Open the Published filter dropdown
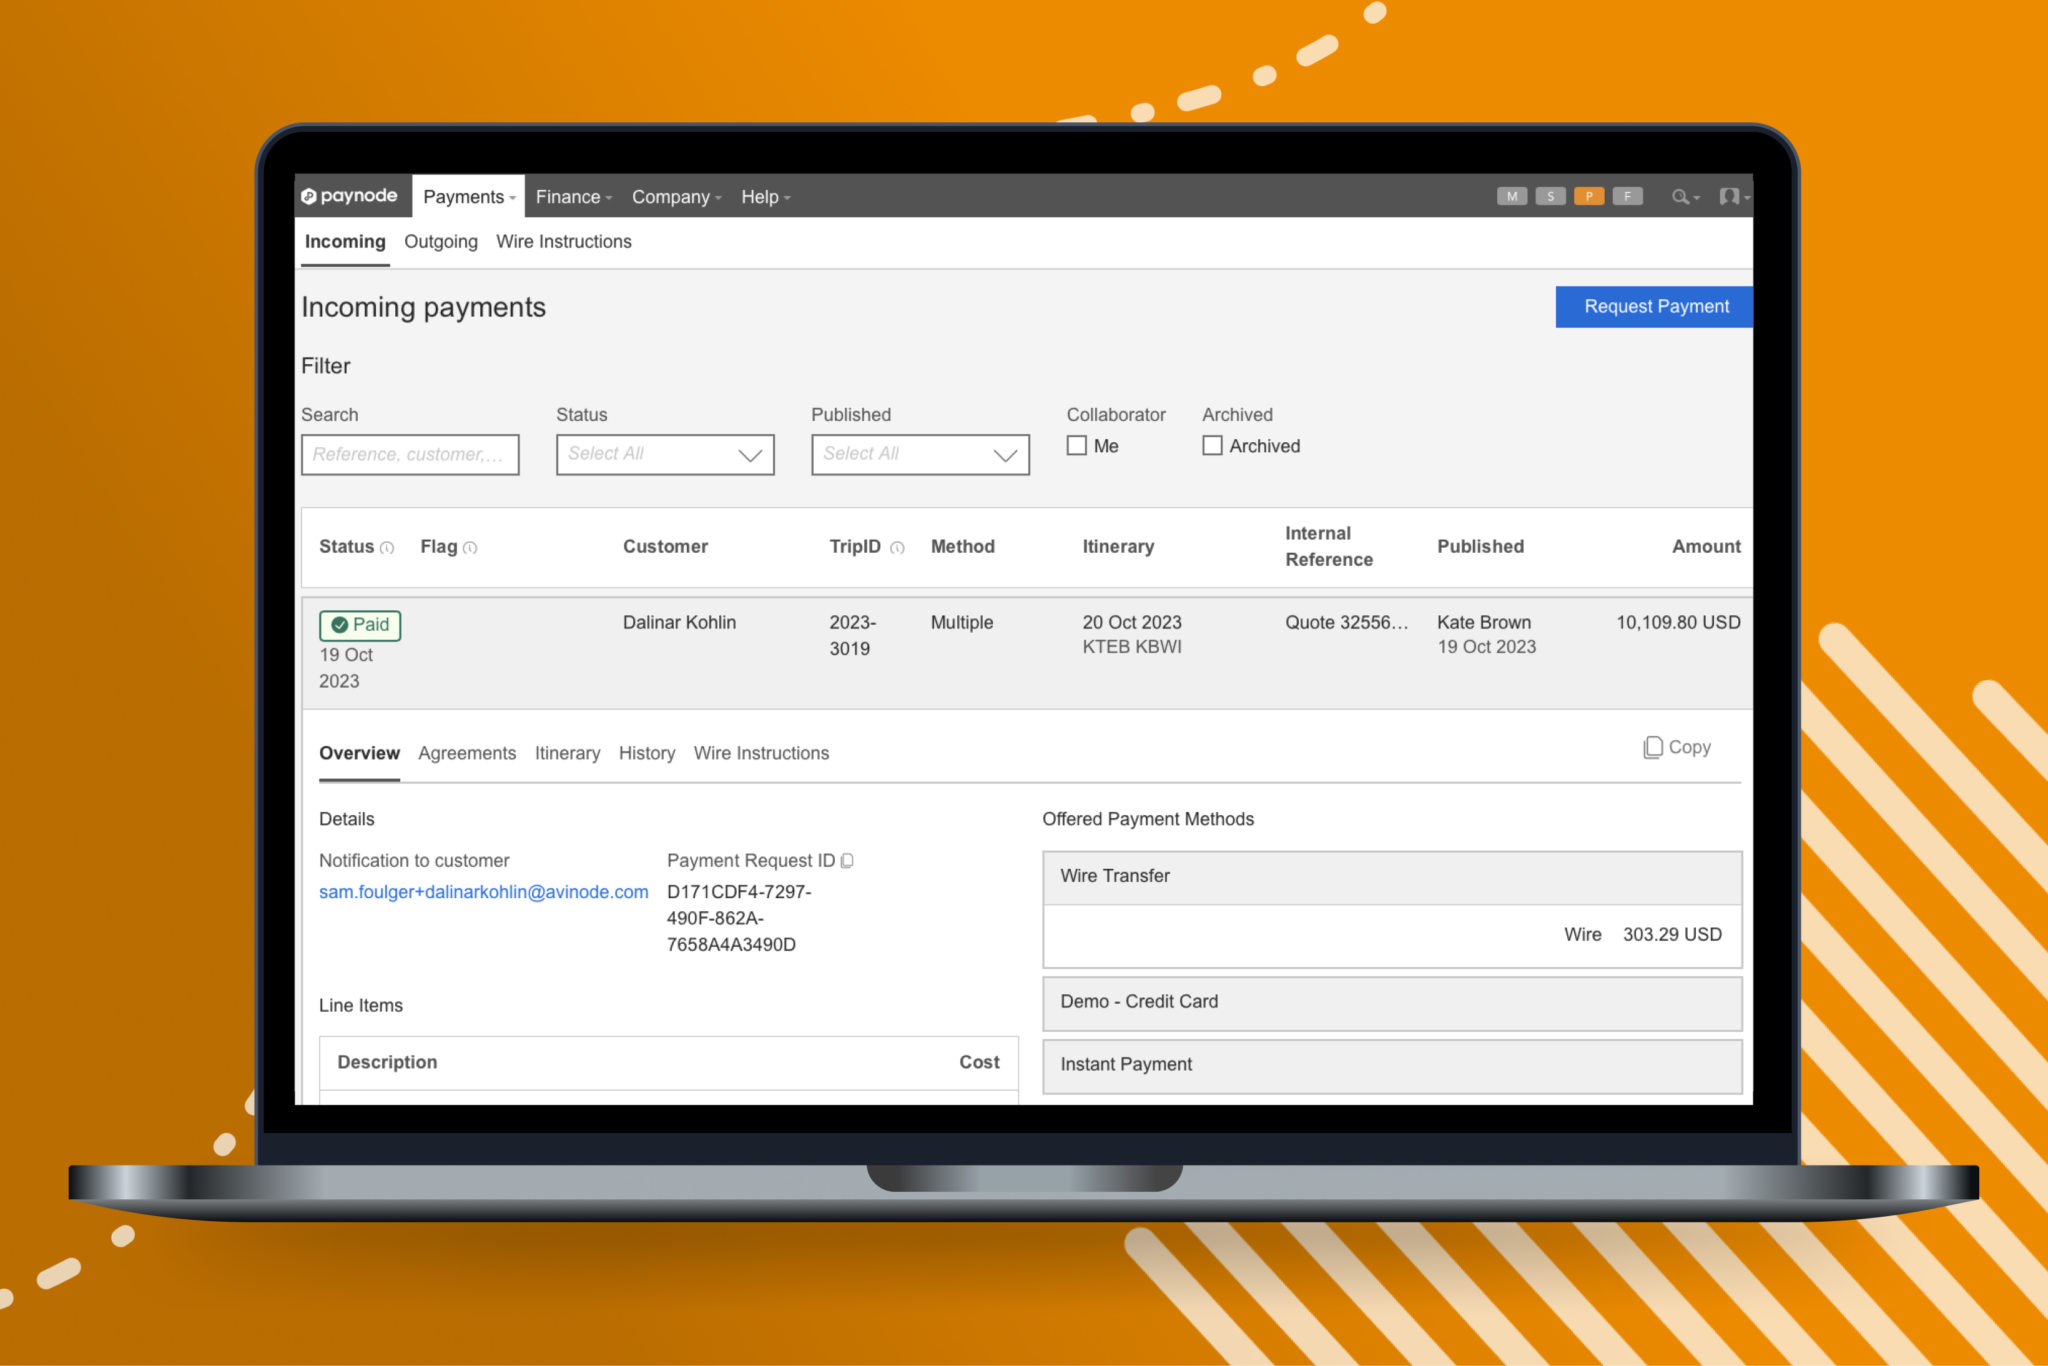2048x1366 pixels. (920, 454)
